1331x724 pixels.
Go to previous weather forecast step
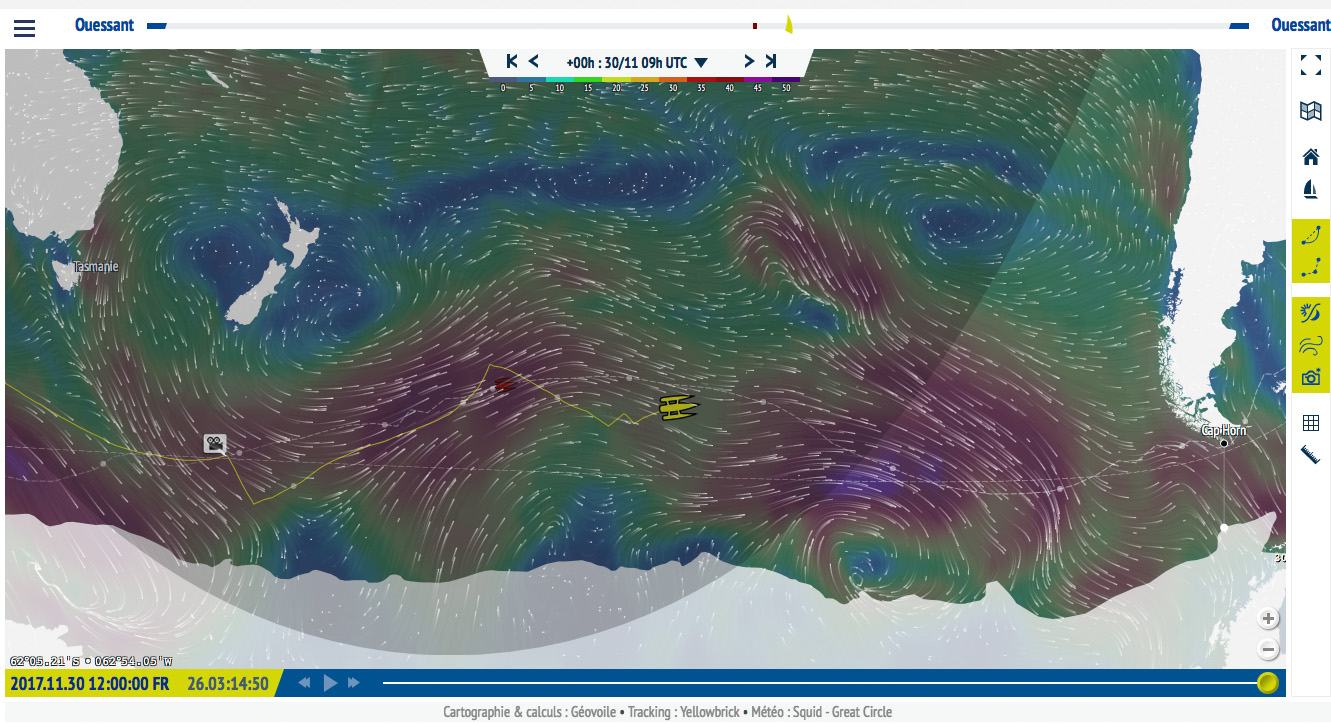[x=534, y=61]
